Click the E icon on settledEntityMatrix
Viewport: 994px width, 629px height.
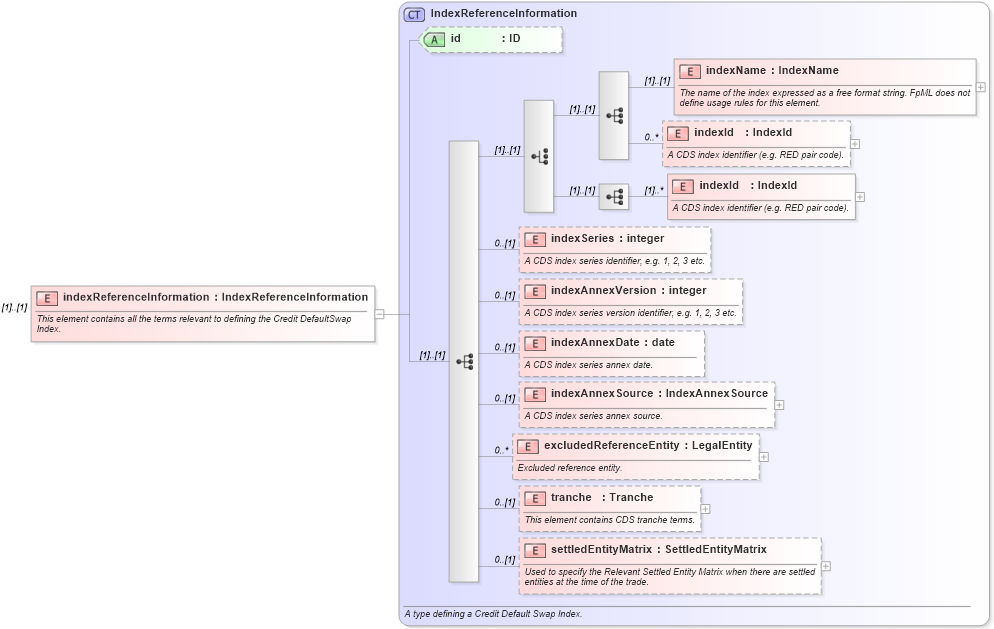click(x=533, y=549)
